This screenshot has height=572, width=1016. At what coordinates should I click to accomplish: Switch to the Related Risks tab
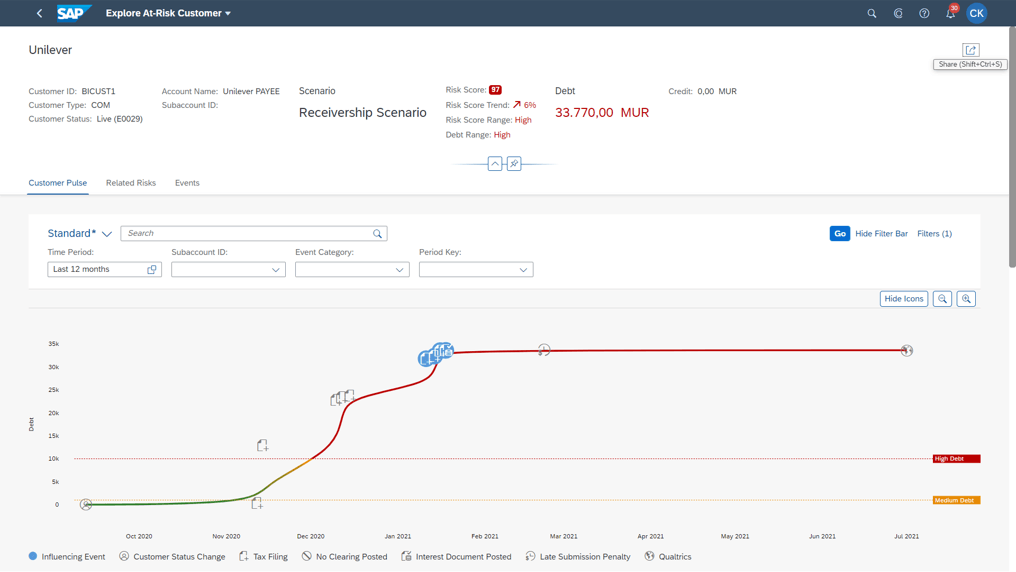[131, 183]
